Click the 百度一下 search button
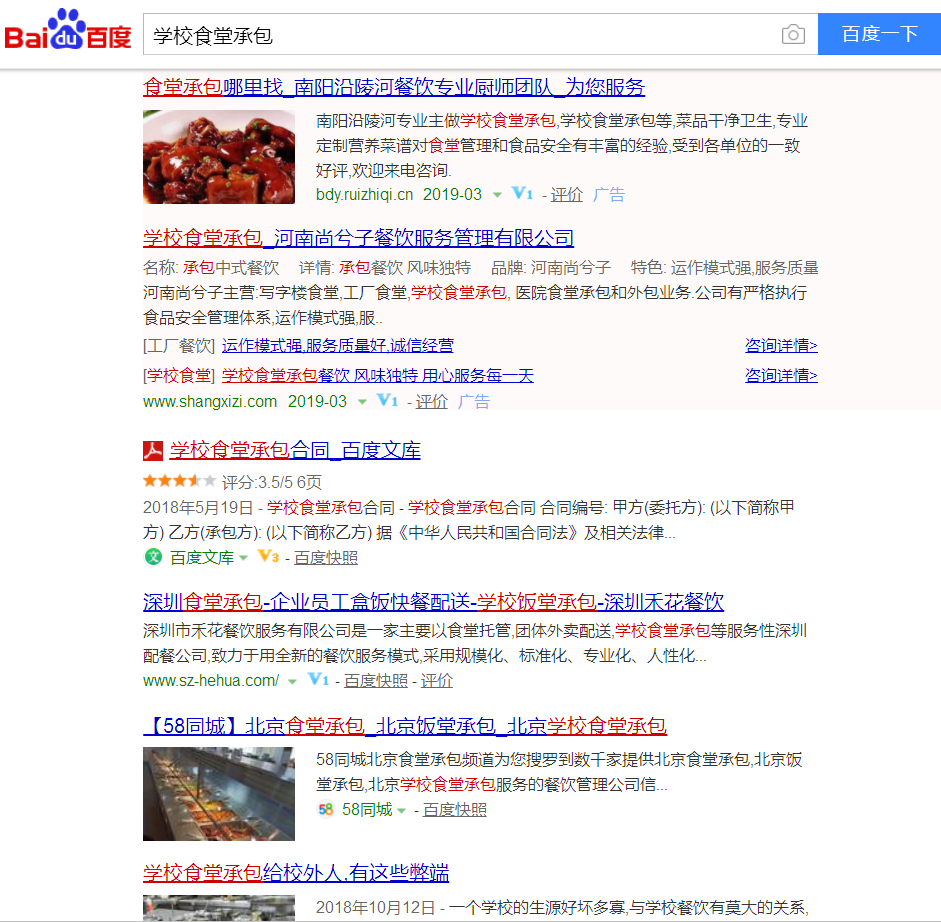Viewport: 941px width, 922px height. pyautogui.click(x=879, y=34)
